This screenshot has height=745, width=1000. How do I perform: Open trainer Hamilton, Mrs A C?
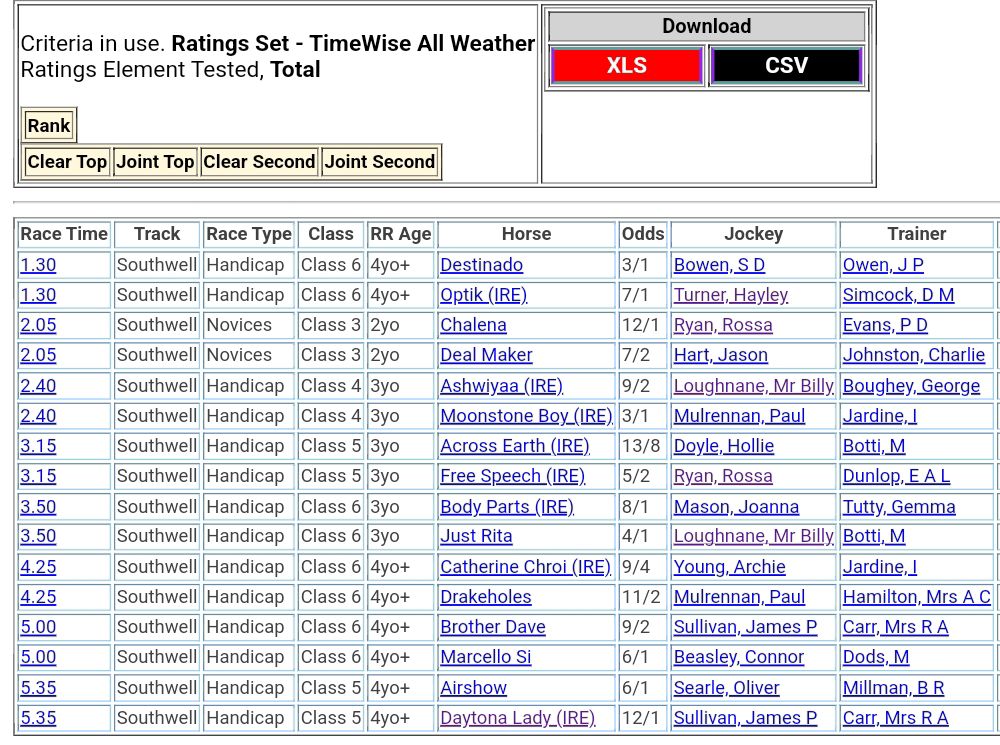point(916,597)
